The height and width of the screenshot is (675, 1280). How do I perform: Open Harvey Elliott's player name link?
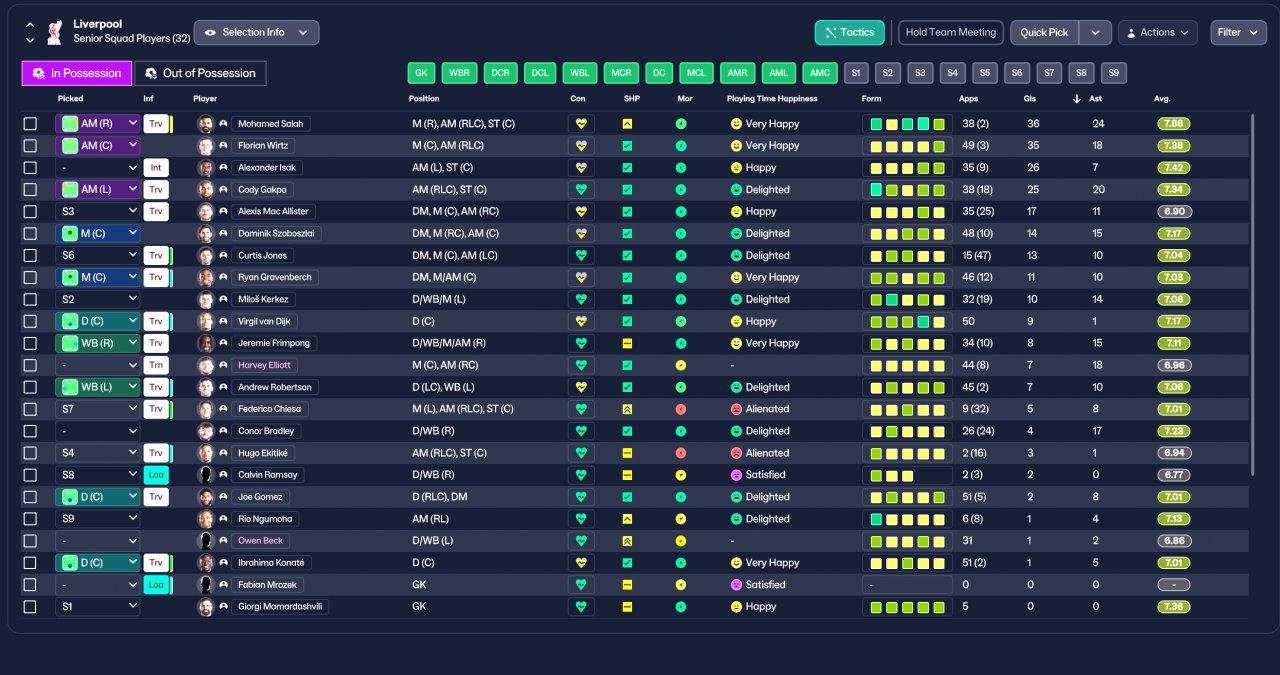click(x=266, y=365)
